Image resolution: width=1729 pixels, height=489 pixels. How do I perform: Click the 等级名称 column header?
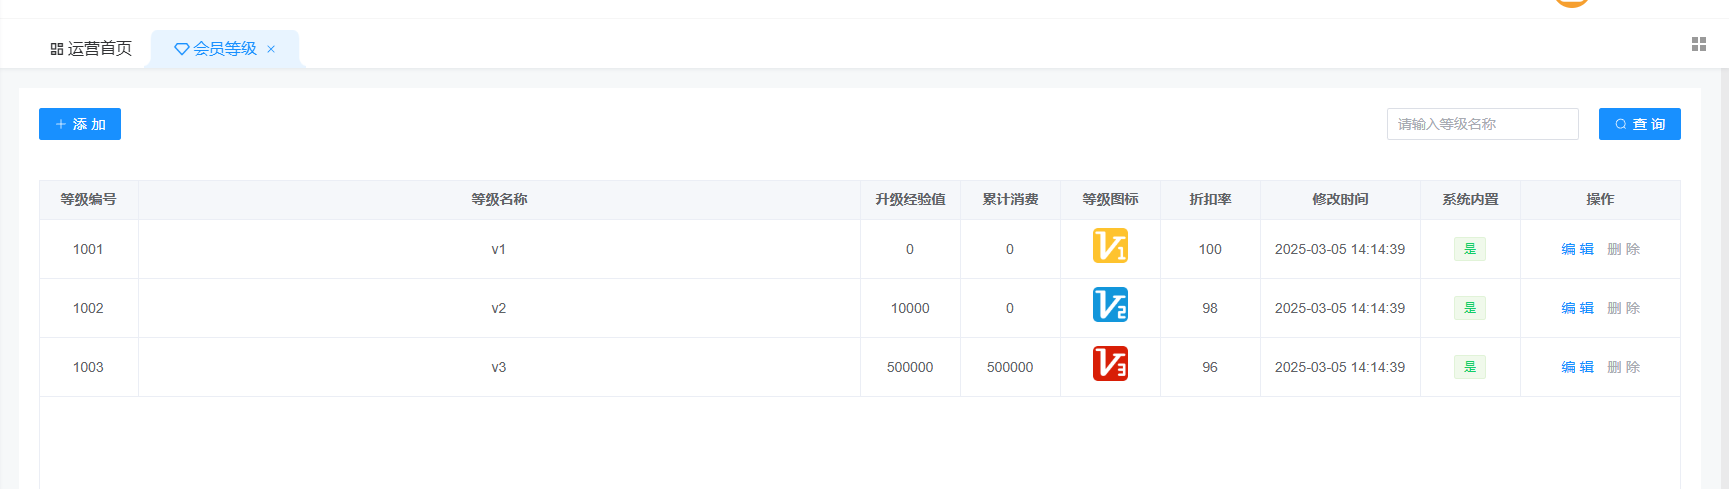499,199
